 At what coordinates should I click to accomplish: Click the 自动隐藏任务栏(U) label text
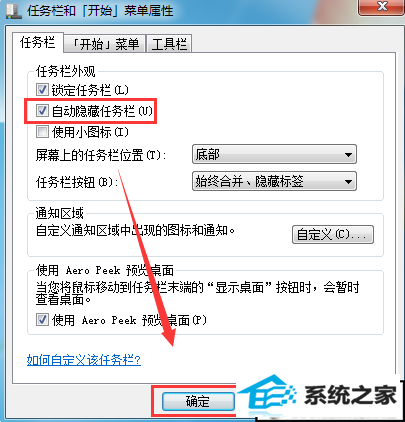[102, 111]
